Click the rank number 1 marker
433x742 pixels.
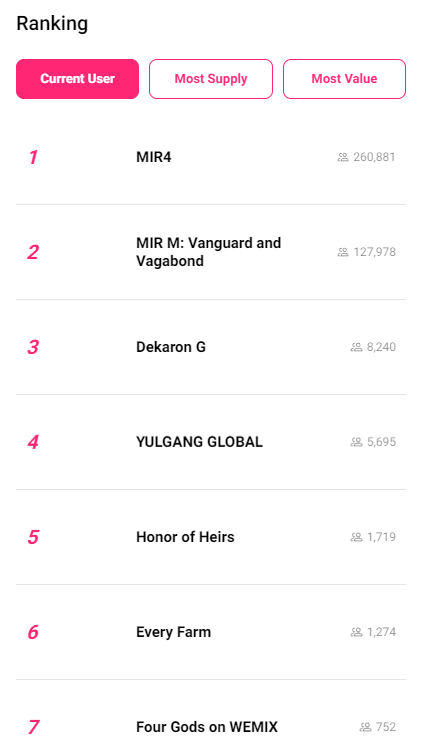(33, 158)
